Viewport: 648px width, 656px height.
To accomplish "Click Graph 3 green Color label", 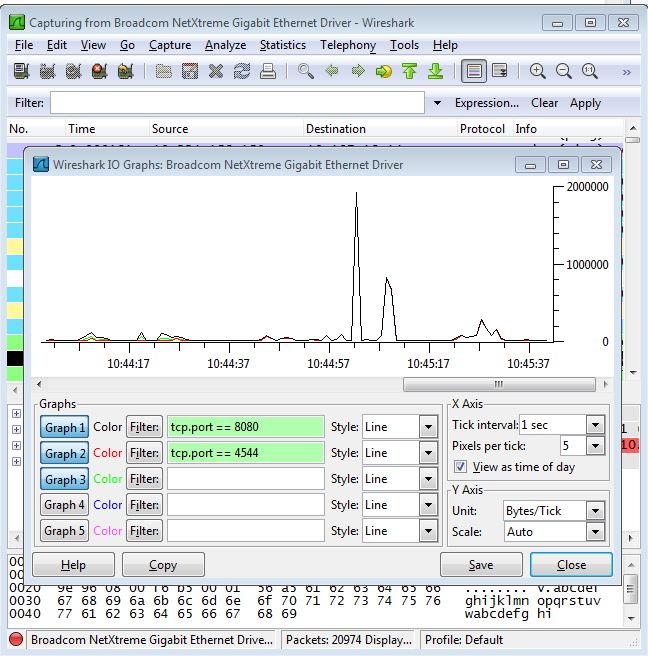I will pos(108,479).
